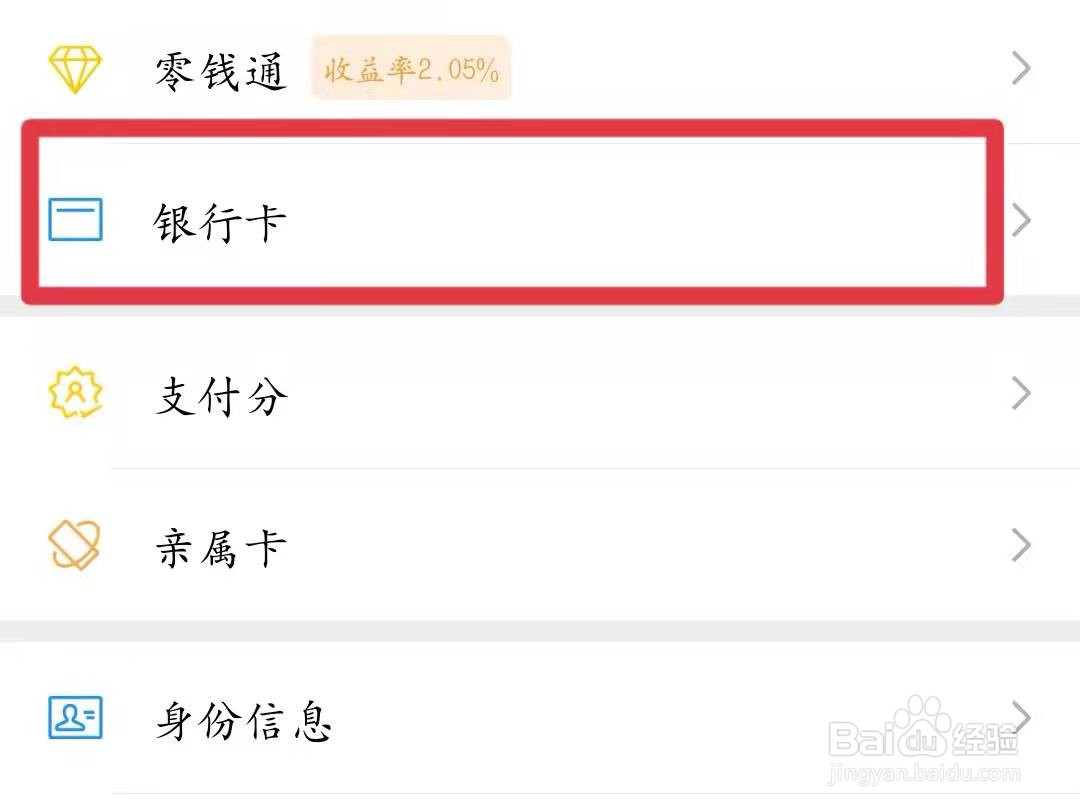The width and height of the screenshot is (1080, 810).
Task: Click the jingyan.baidu.com watermark link
Action: [x=925, y=773]
